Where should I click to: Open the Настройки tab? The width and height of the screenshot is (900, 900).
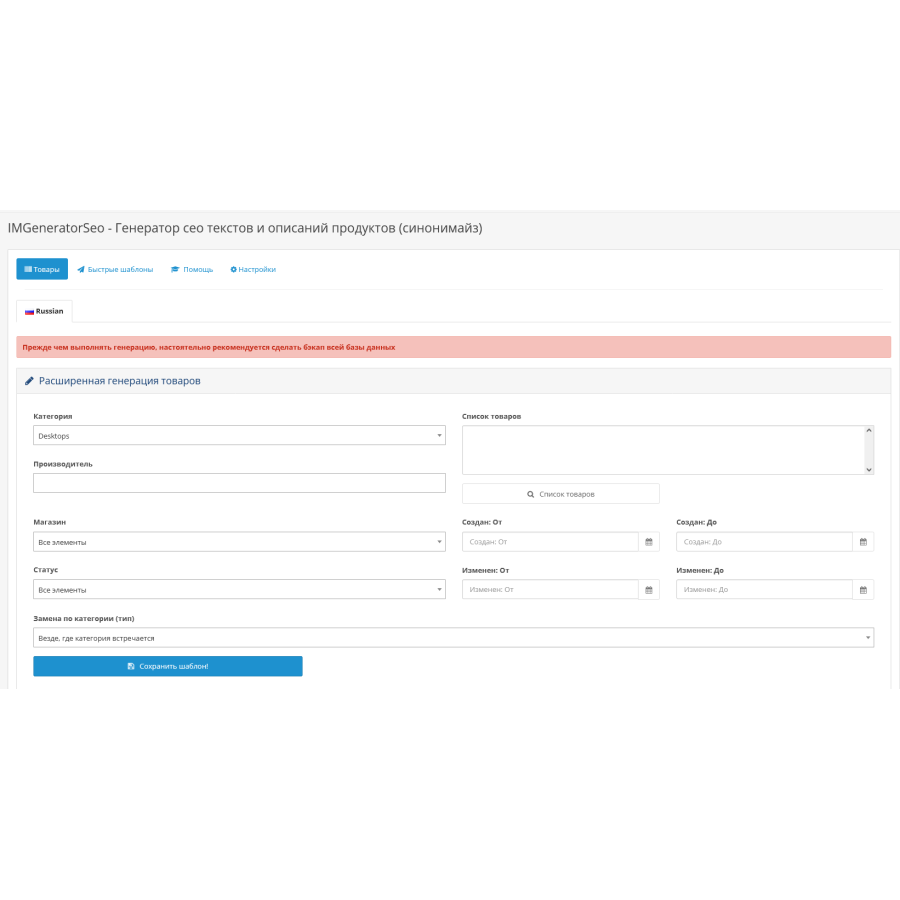(x=253, y=269)
